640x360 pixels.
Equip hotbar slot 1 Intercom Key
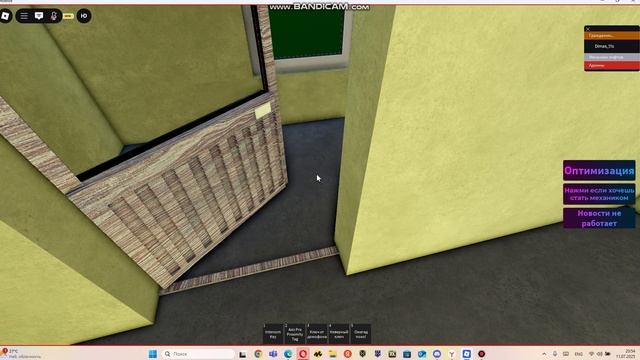point(273,334)
